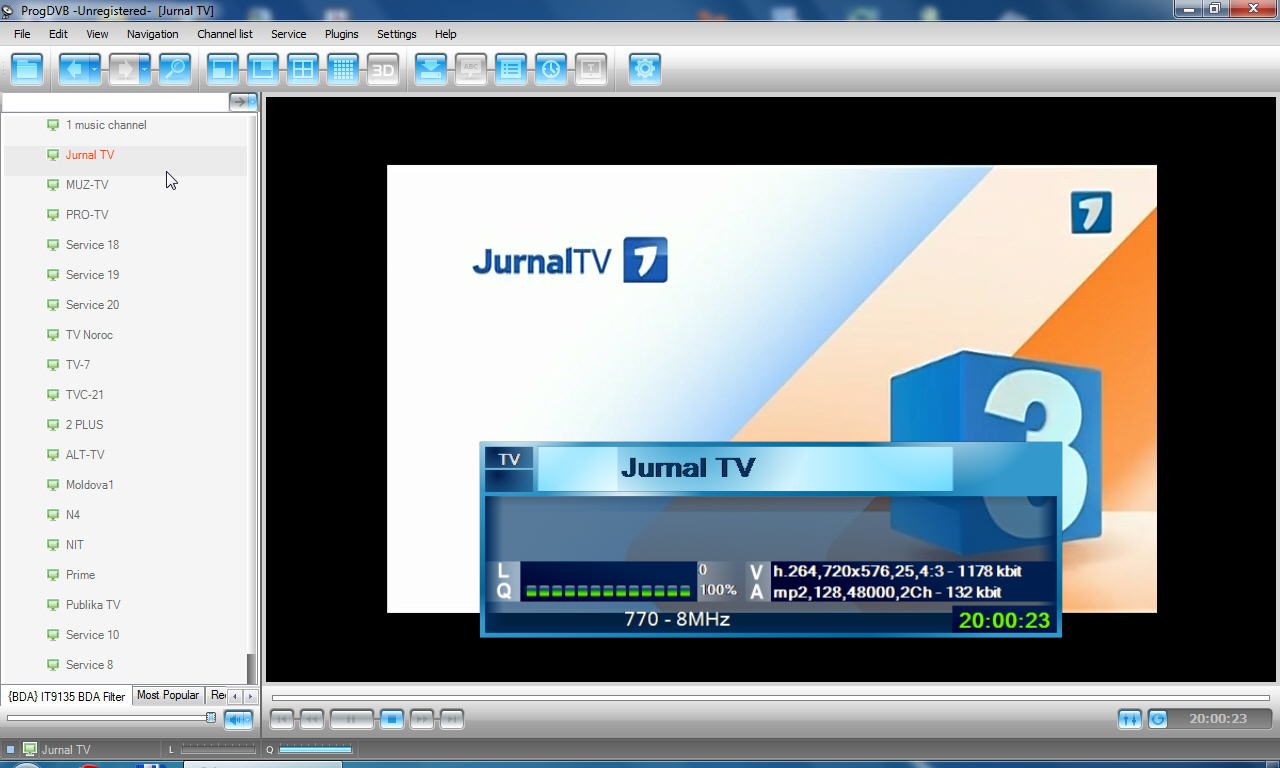Open the Edit menu

point(58,34)
